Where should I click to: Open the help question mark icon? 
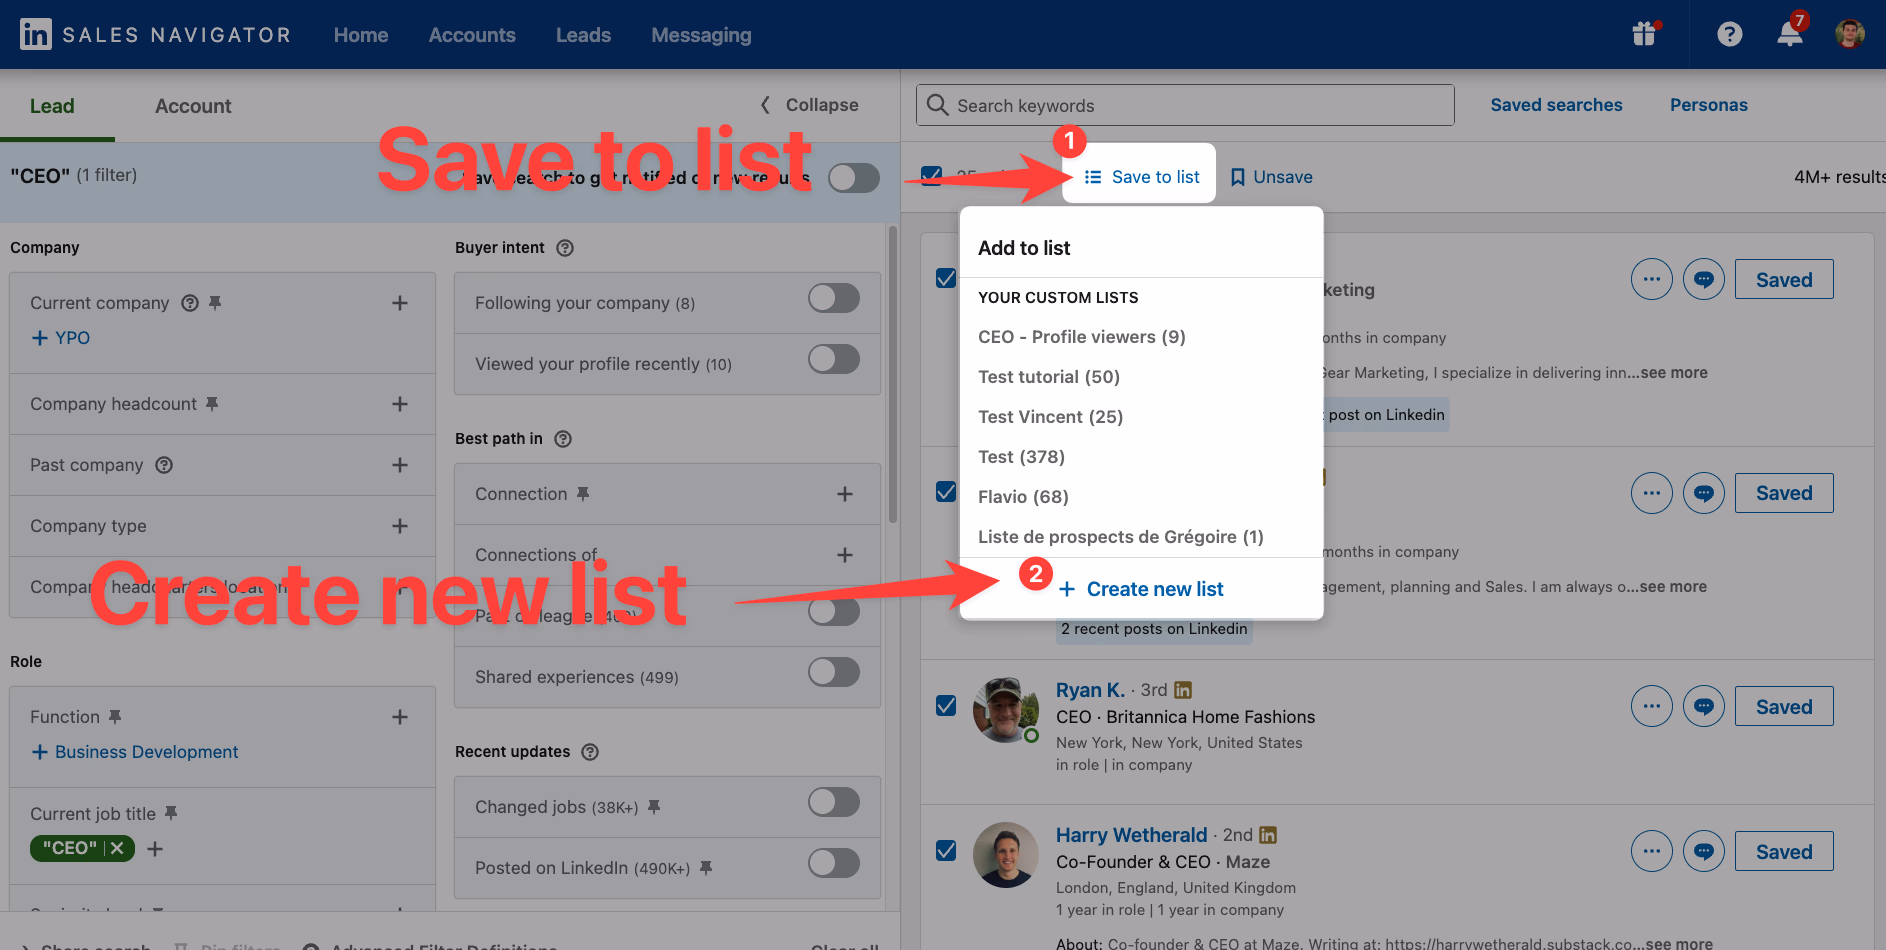(1730, 34)
